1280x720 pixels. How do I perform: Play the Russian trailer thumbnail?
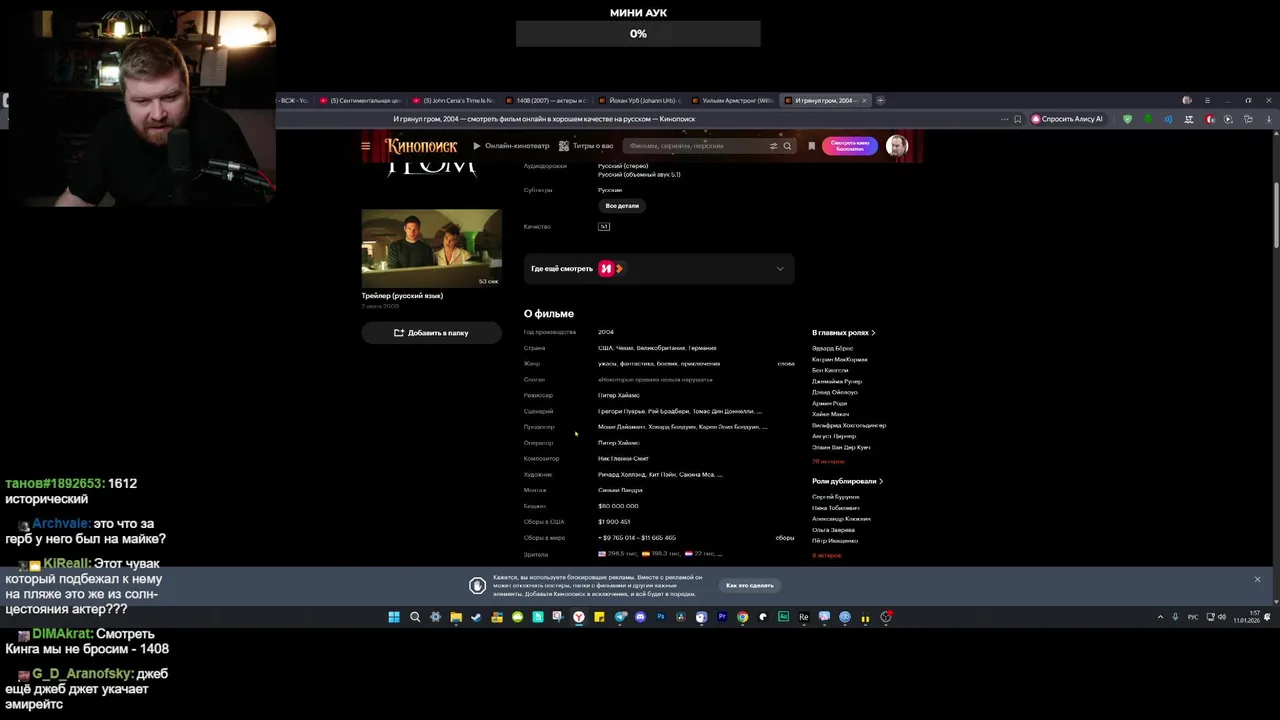click(x=431, y=248)
